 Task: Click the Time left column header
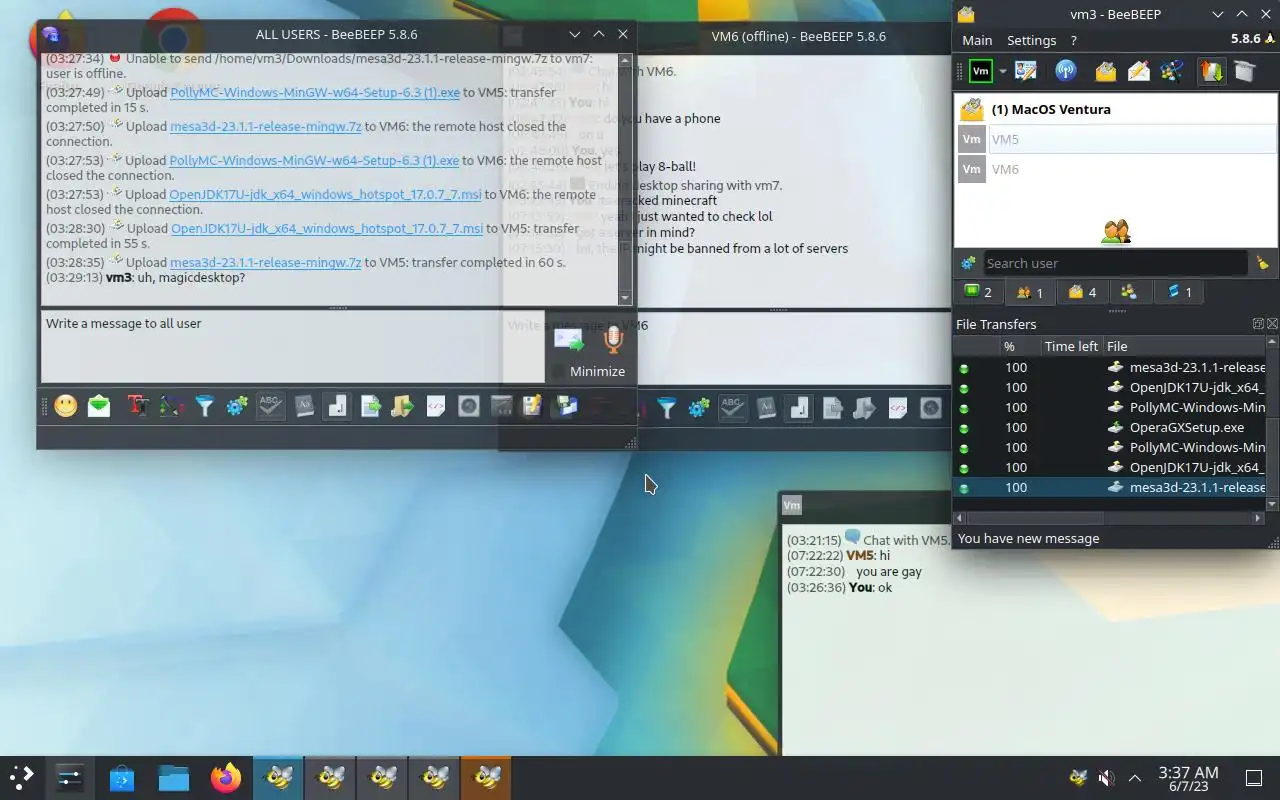click(1071, 346)
